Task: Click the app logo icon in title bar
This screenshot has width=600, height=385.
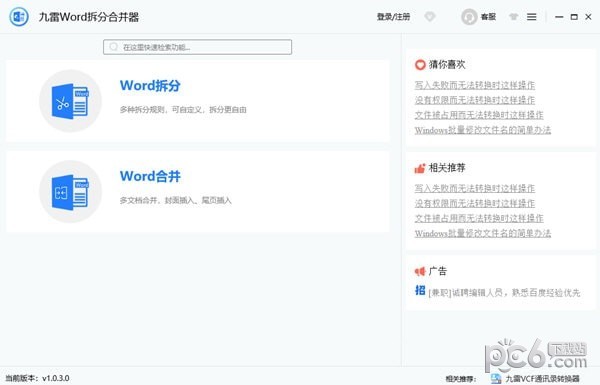Action: [x=19, y=17]
